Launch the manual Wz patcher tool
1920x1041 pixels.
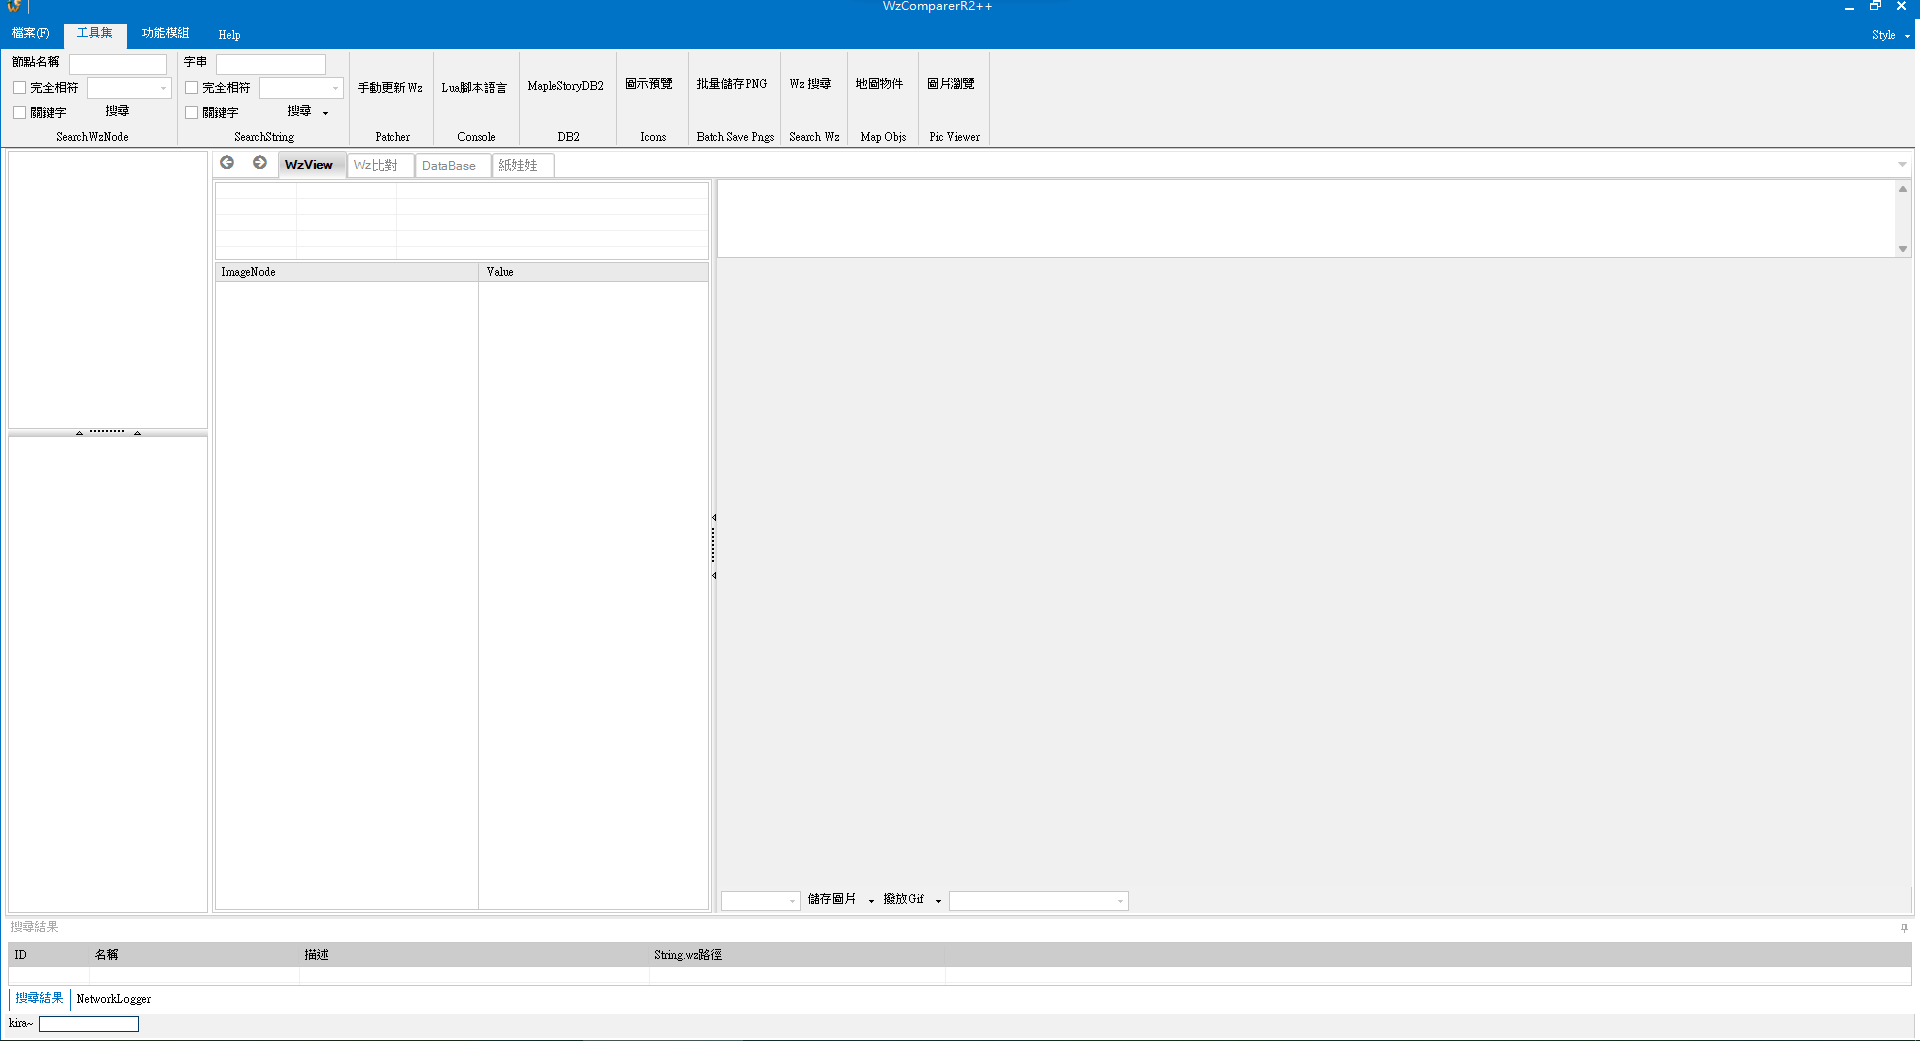pyautogui.click(x=390, y=87)
